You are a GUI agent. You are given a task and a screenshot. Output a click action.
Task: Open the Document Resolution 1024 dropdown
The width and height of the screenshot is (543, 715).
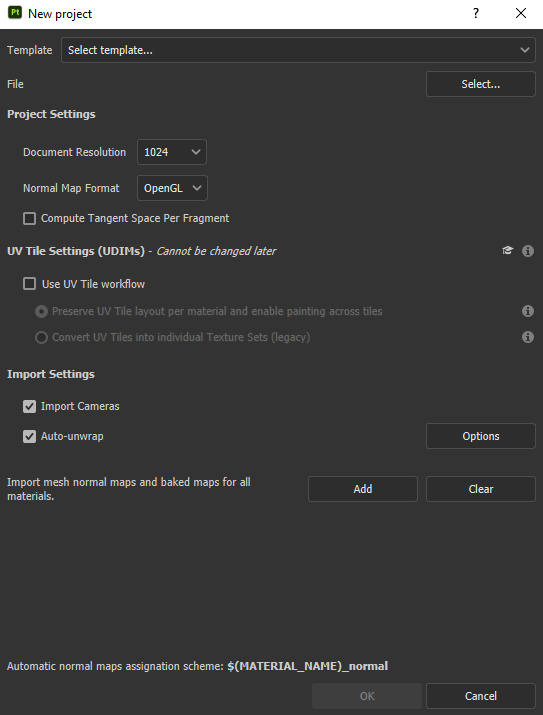[172, 152]
